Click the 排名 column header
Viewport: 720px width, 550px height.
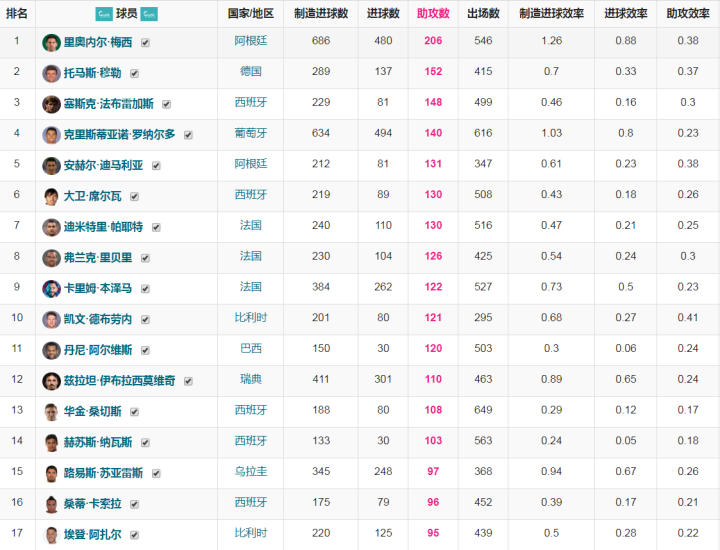[17, 14]
